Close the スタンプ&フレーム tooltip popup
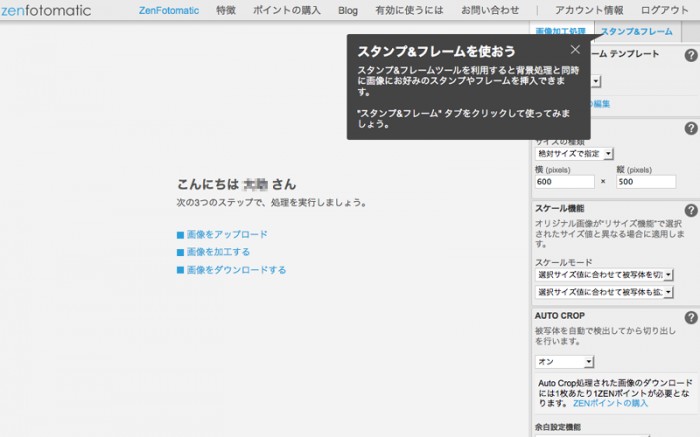Screen dimensions: 700x437 [x=575, y=50]
